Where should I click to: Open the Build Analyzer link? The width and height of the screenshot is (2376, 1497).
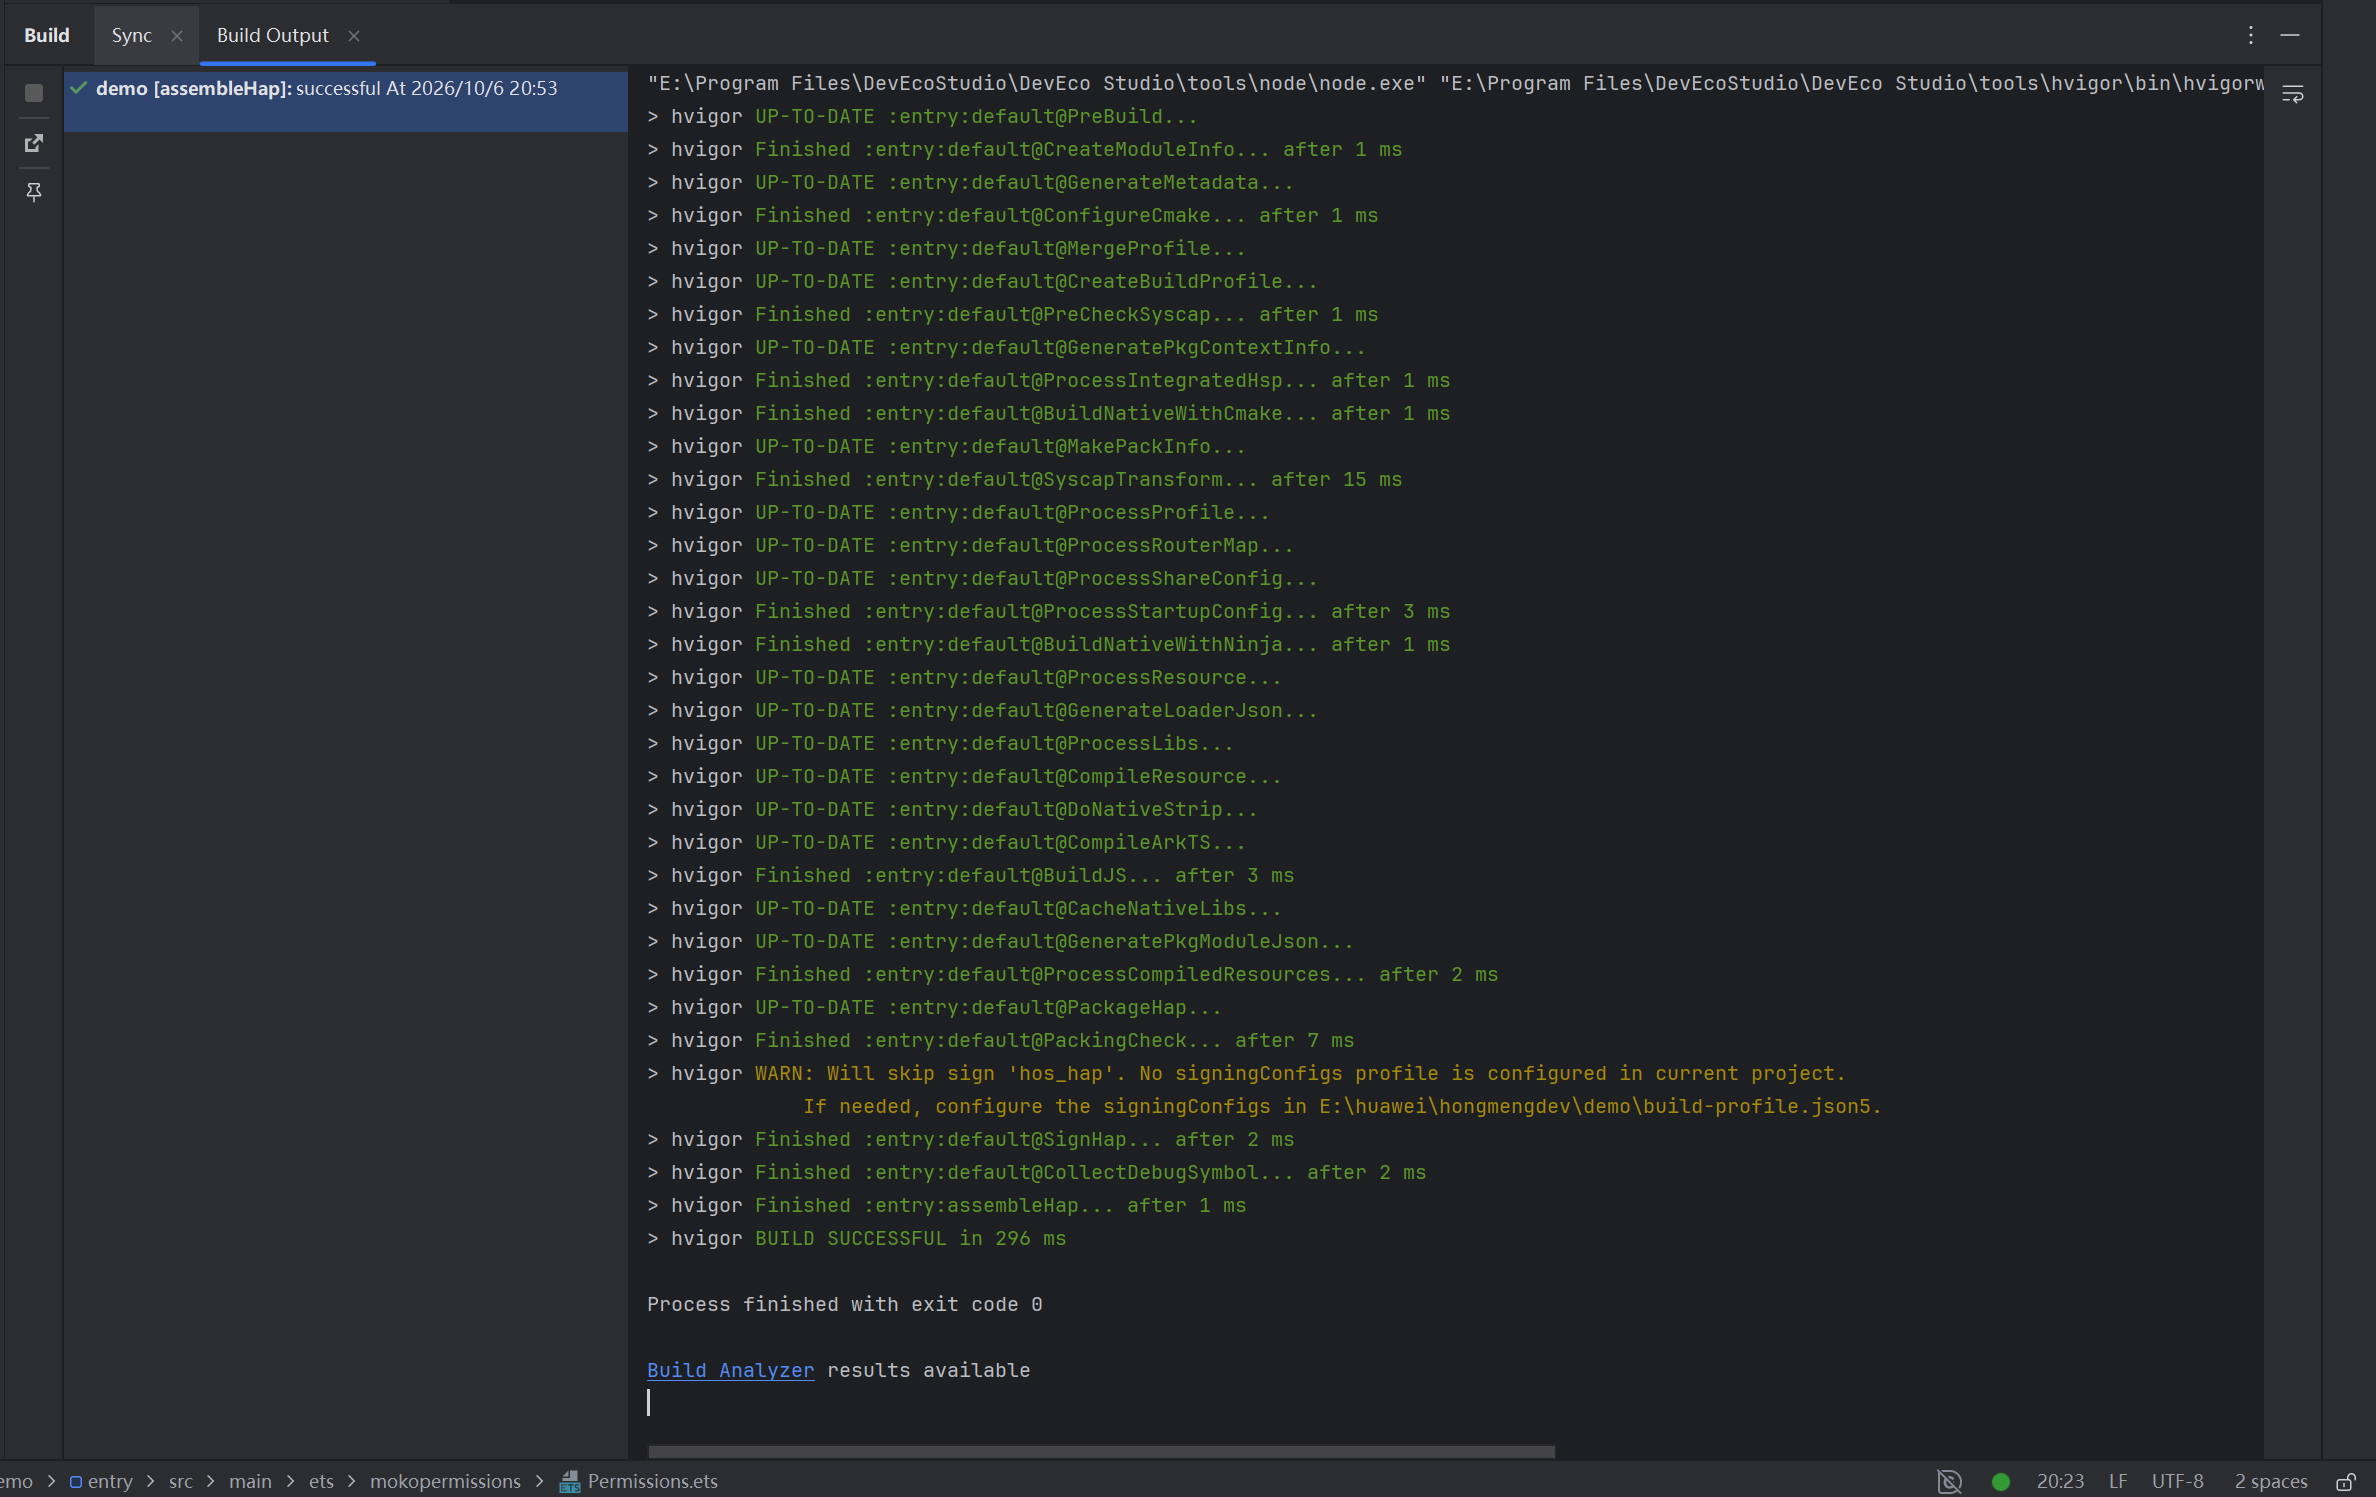click(730, 1370)
